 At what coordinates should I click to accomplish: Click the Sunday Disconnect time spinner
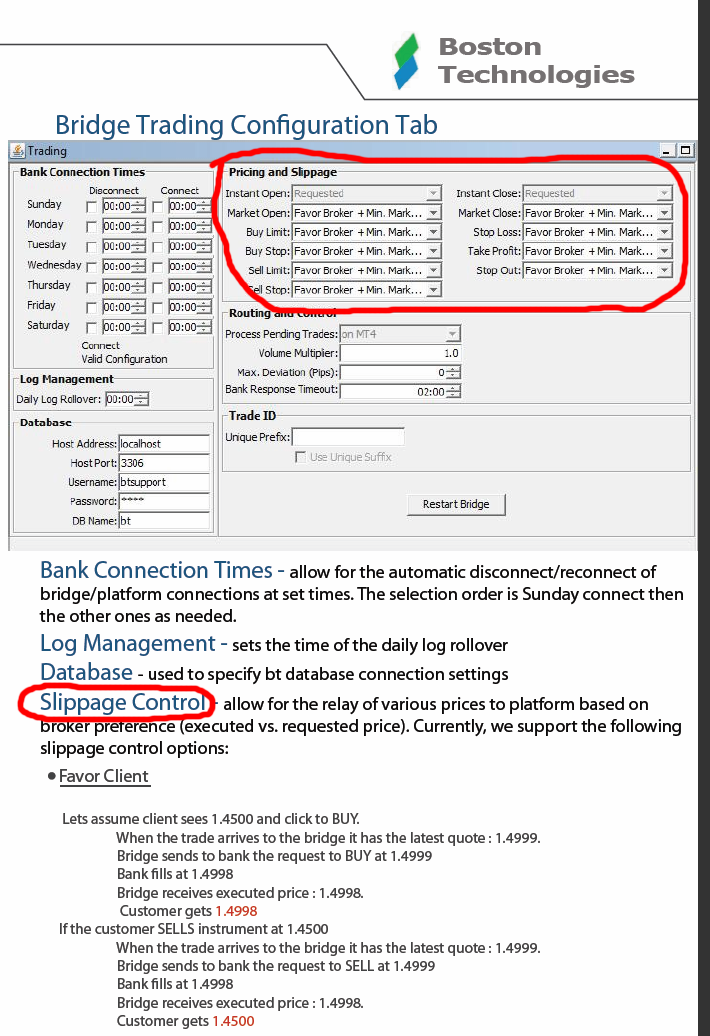pos(124,206)
